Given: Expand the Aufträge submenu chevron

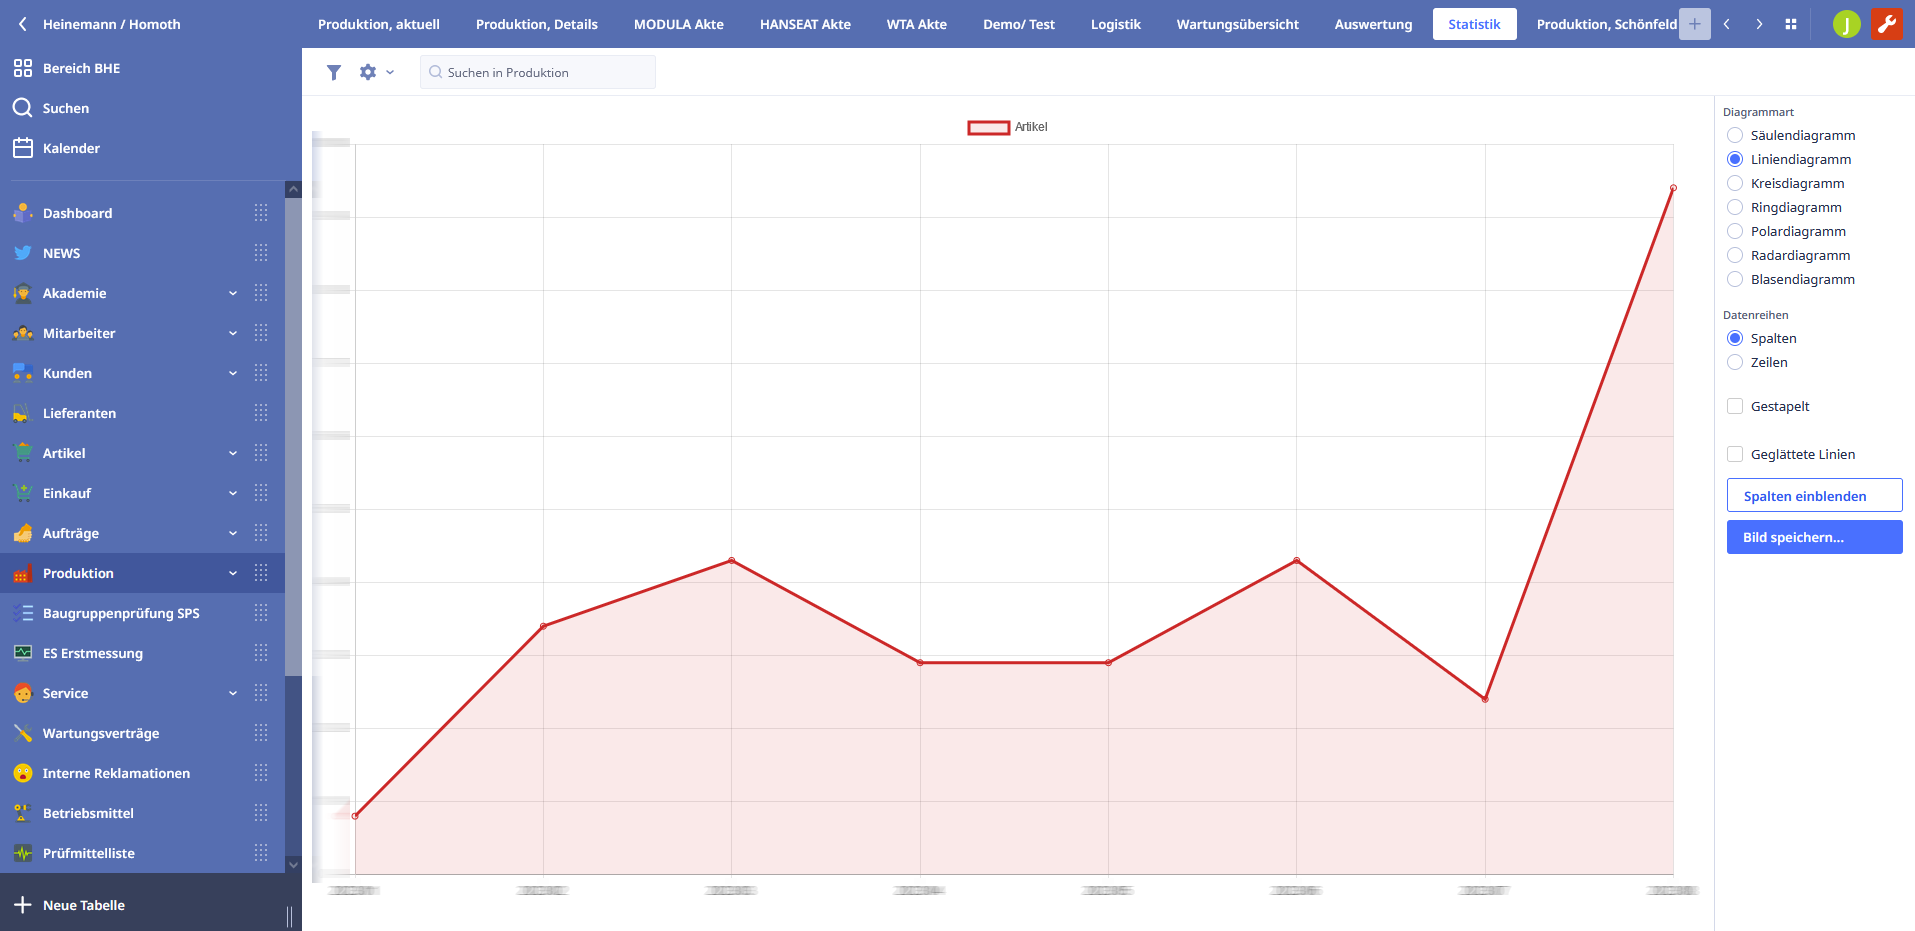Looking at the screenshot, I should coord(233,533).
